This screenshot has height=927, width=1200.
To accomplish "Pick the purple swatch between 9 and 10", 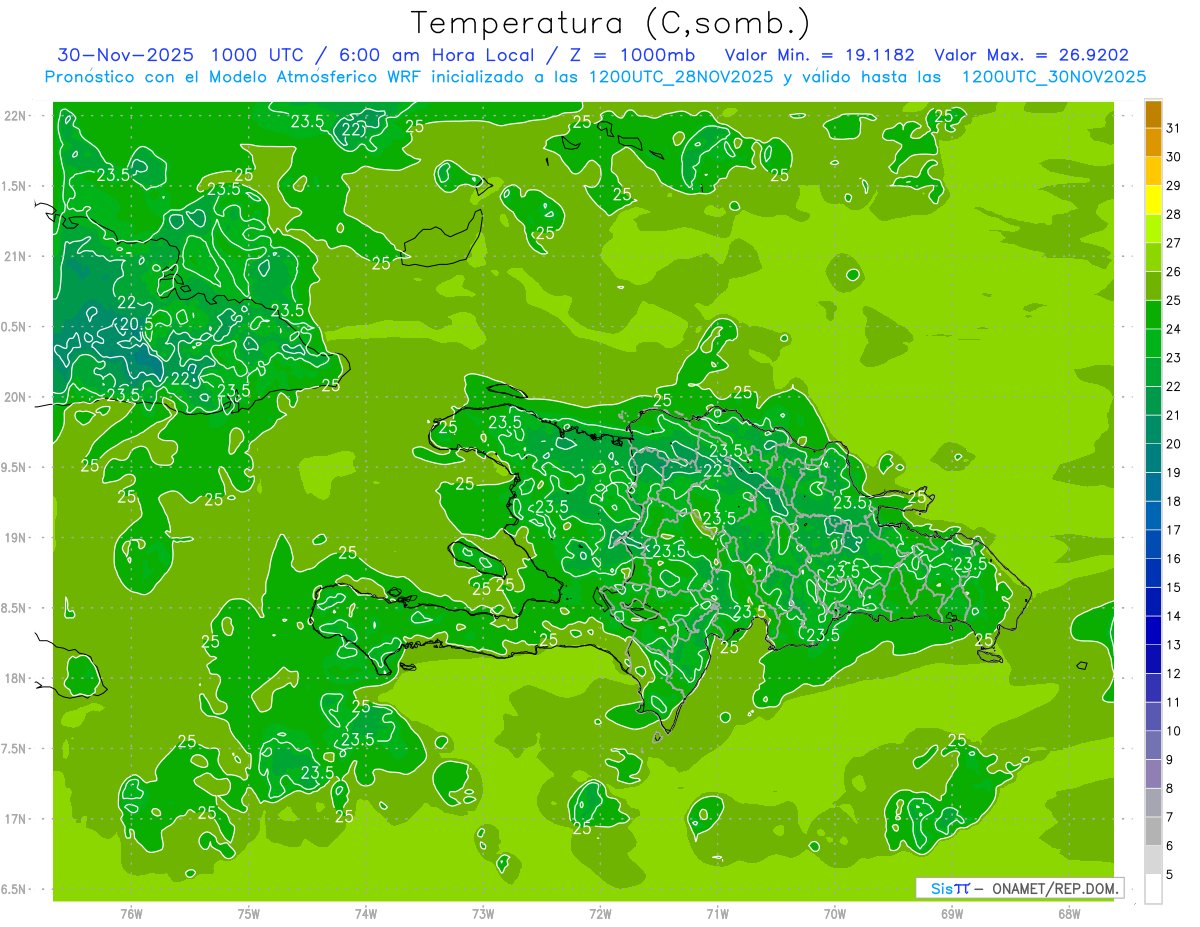I will click(x=1153, y=745).
